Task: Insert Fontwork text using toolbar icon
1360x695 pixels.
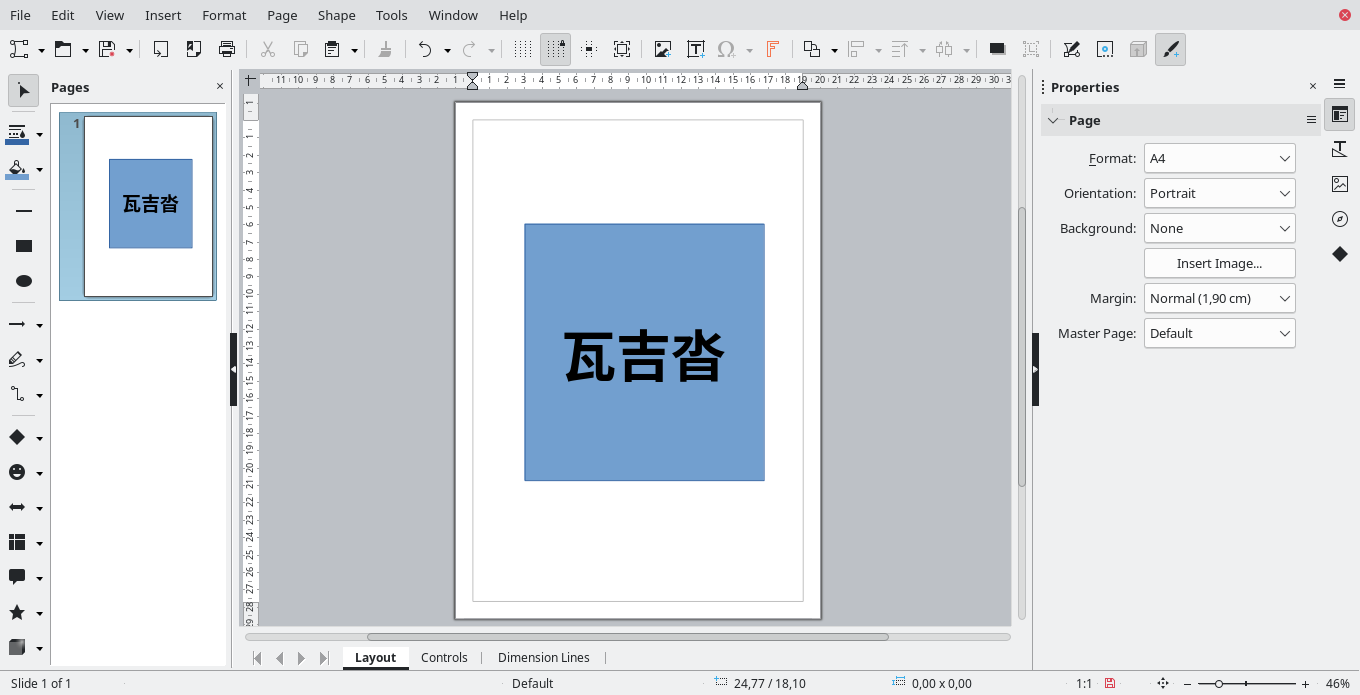Action: (774, 48)
